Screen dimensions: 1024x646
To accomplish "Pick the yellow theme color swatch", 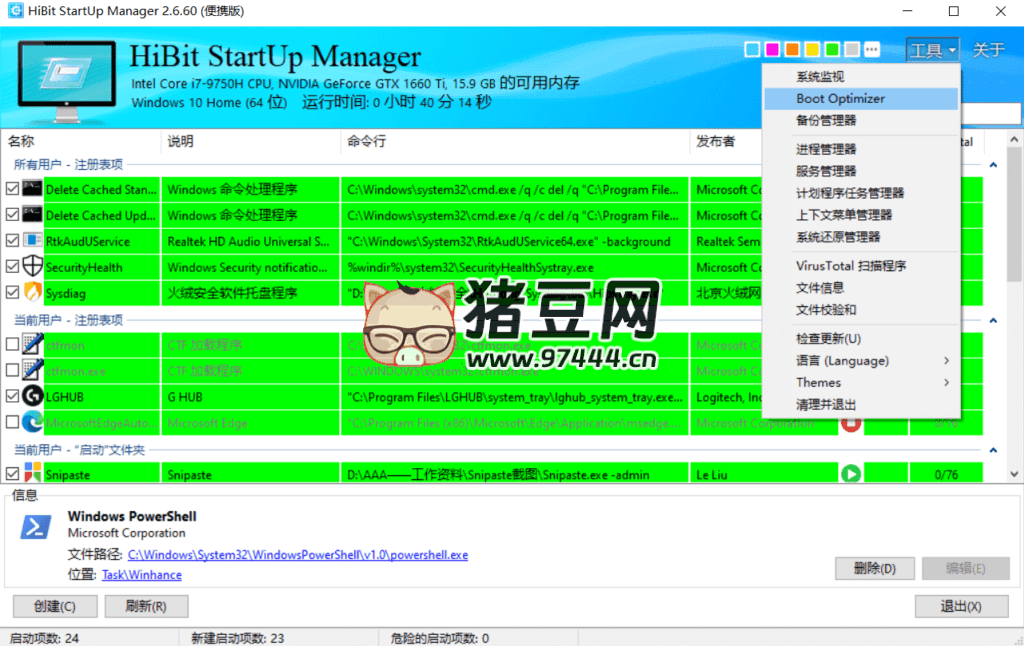I will click(x=812, y=50).
